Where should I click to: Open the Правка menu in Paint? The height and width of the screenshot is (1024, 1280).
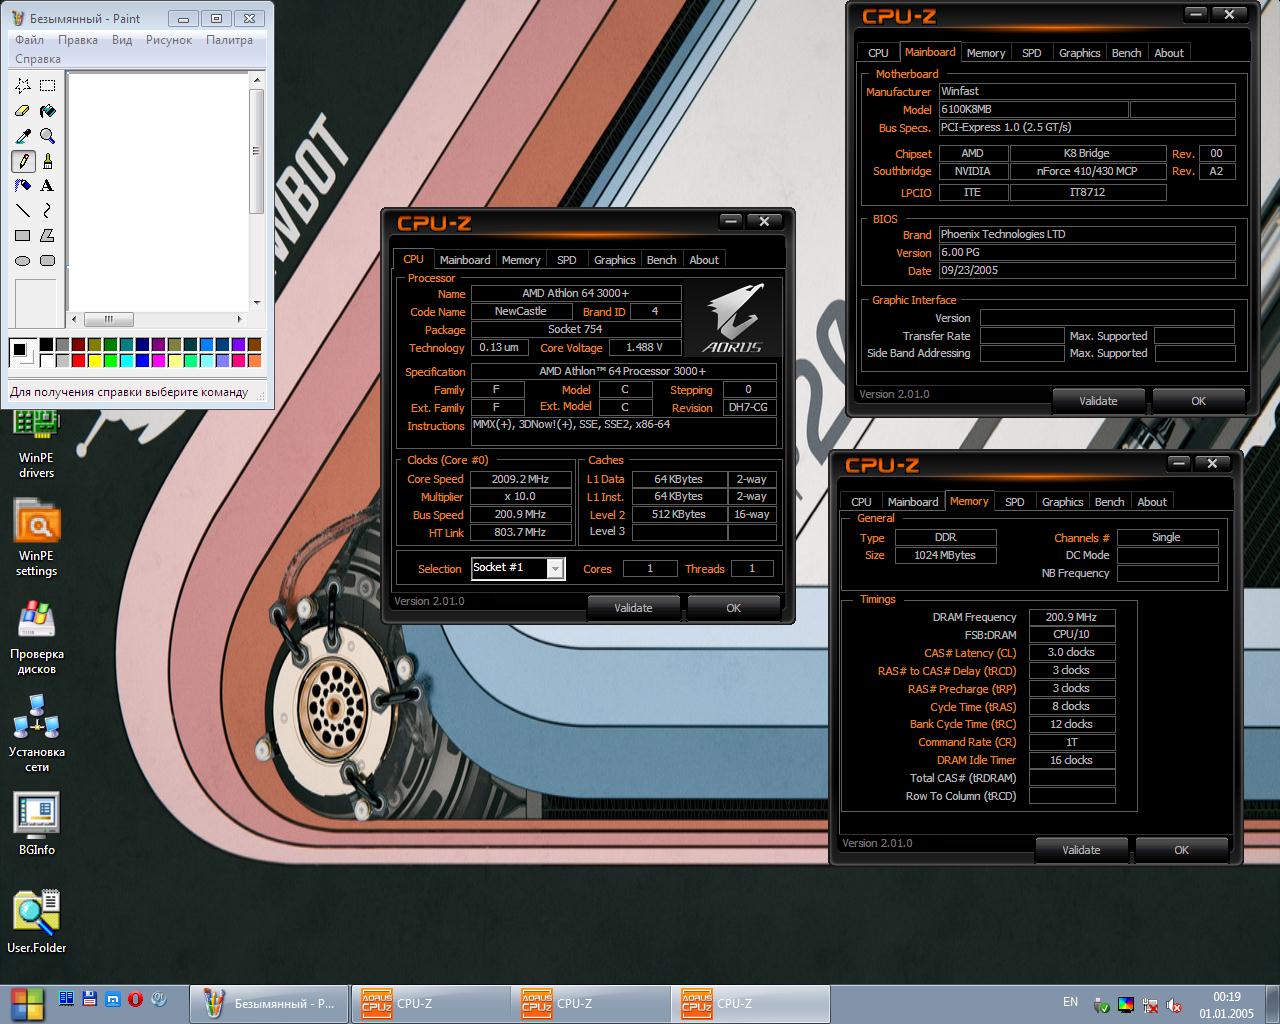pos(78,40)
